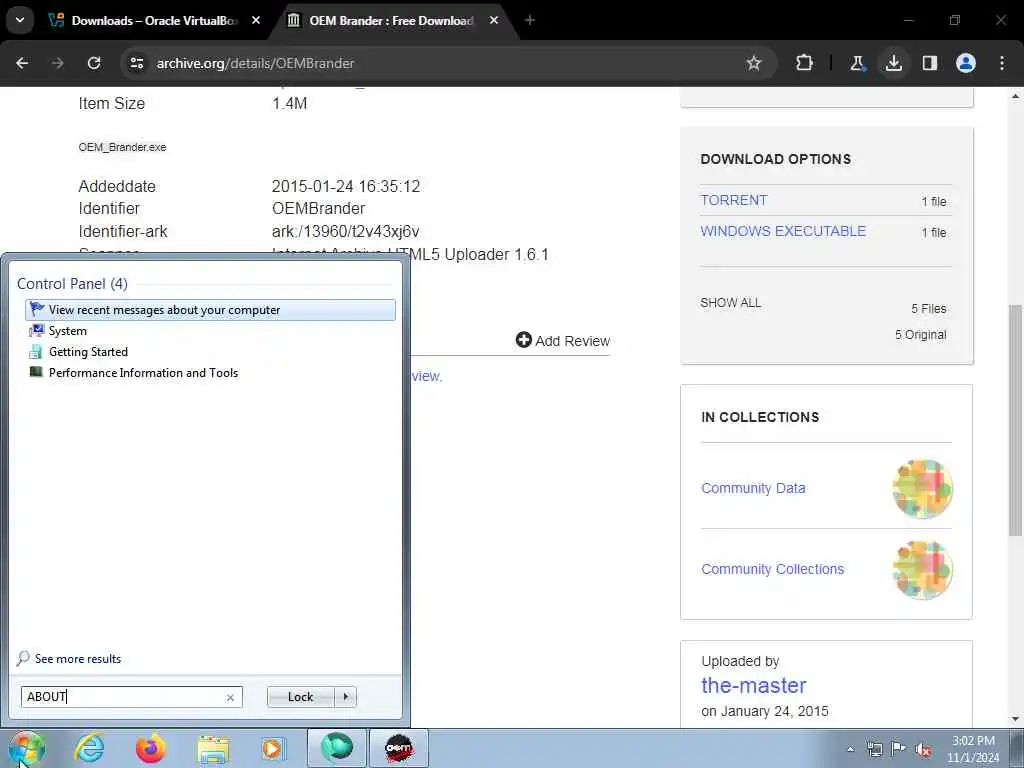Click the Item Size value 1.4M
Viewport: 1024px width, 768px height.
289,103
